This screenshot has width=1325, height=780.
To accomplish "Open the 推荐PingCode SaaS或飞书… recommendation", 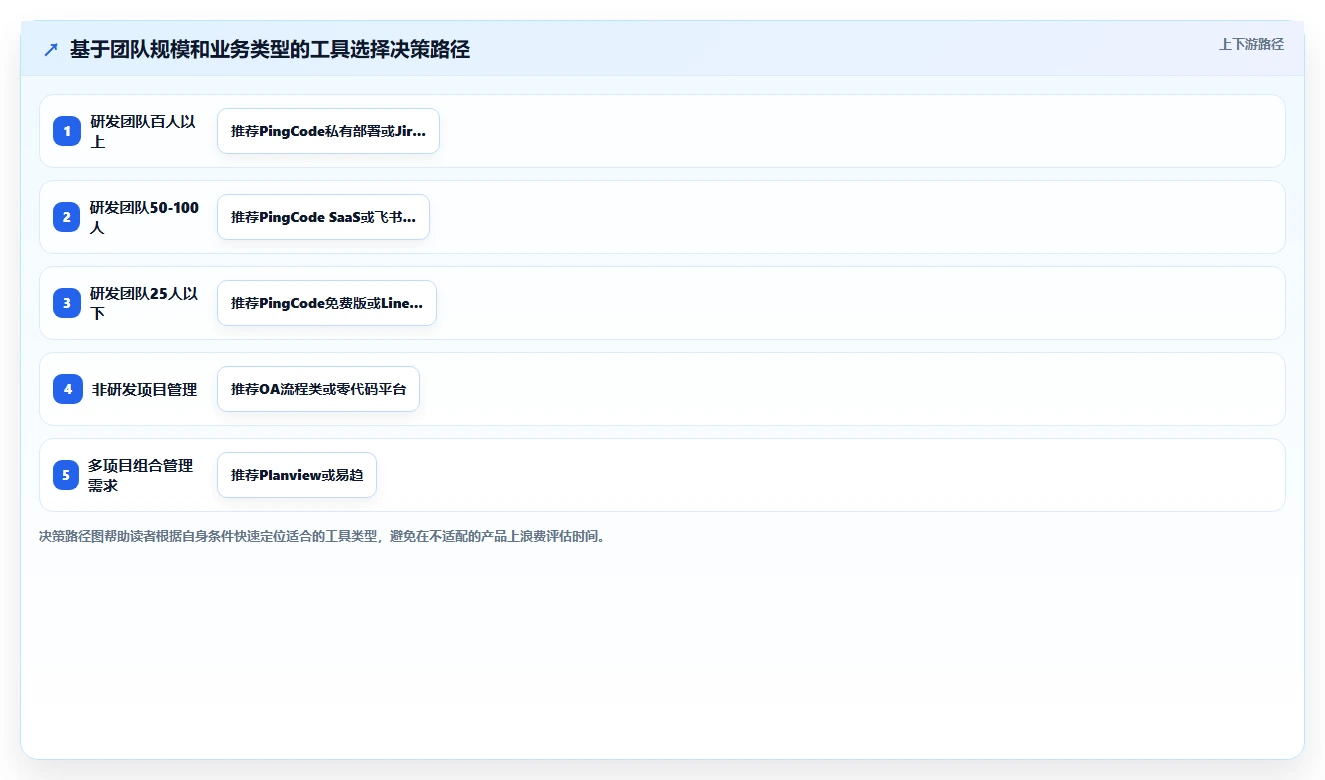I will [323, 217].
